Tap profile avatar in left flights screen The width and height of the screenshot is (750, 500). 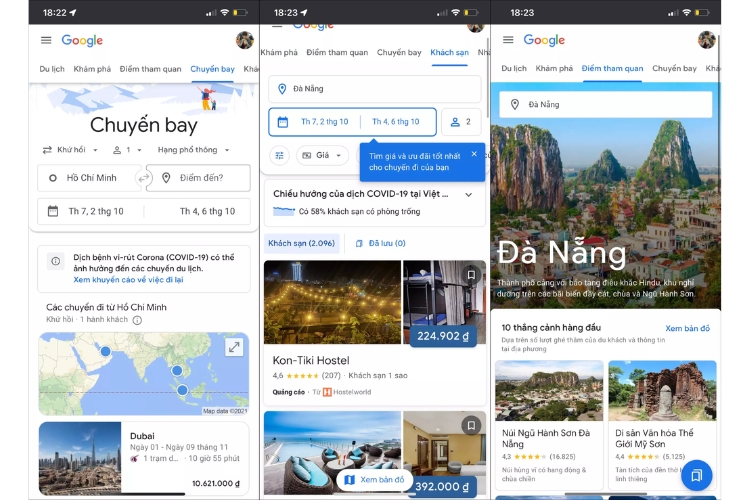click(245, 40)
